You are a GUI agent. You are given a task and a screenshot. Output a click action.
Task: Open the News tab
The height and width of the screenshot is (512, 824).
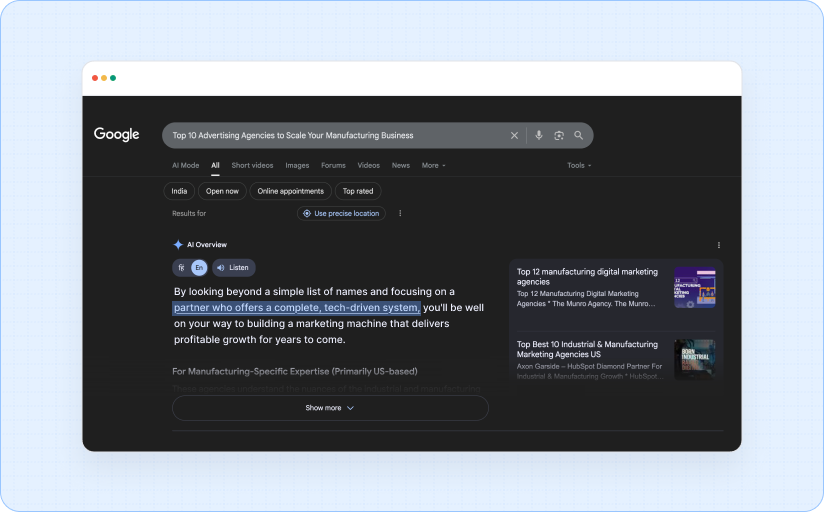400,165
